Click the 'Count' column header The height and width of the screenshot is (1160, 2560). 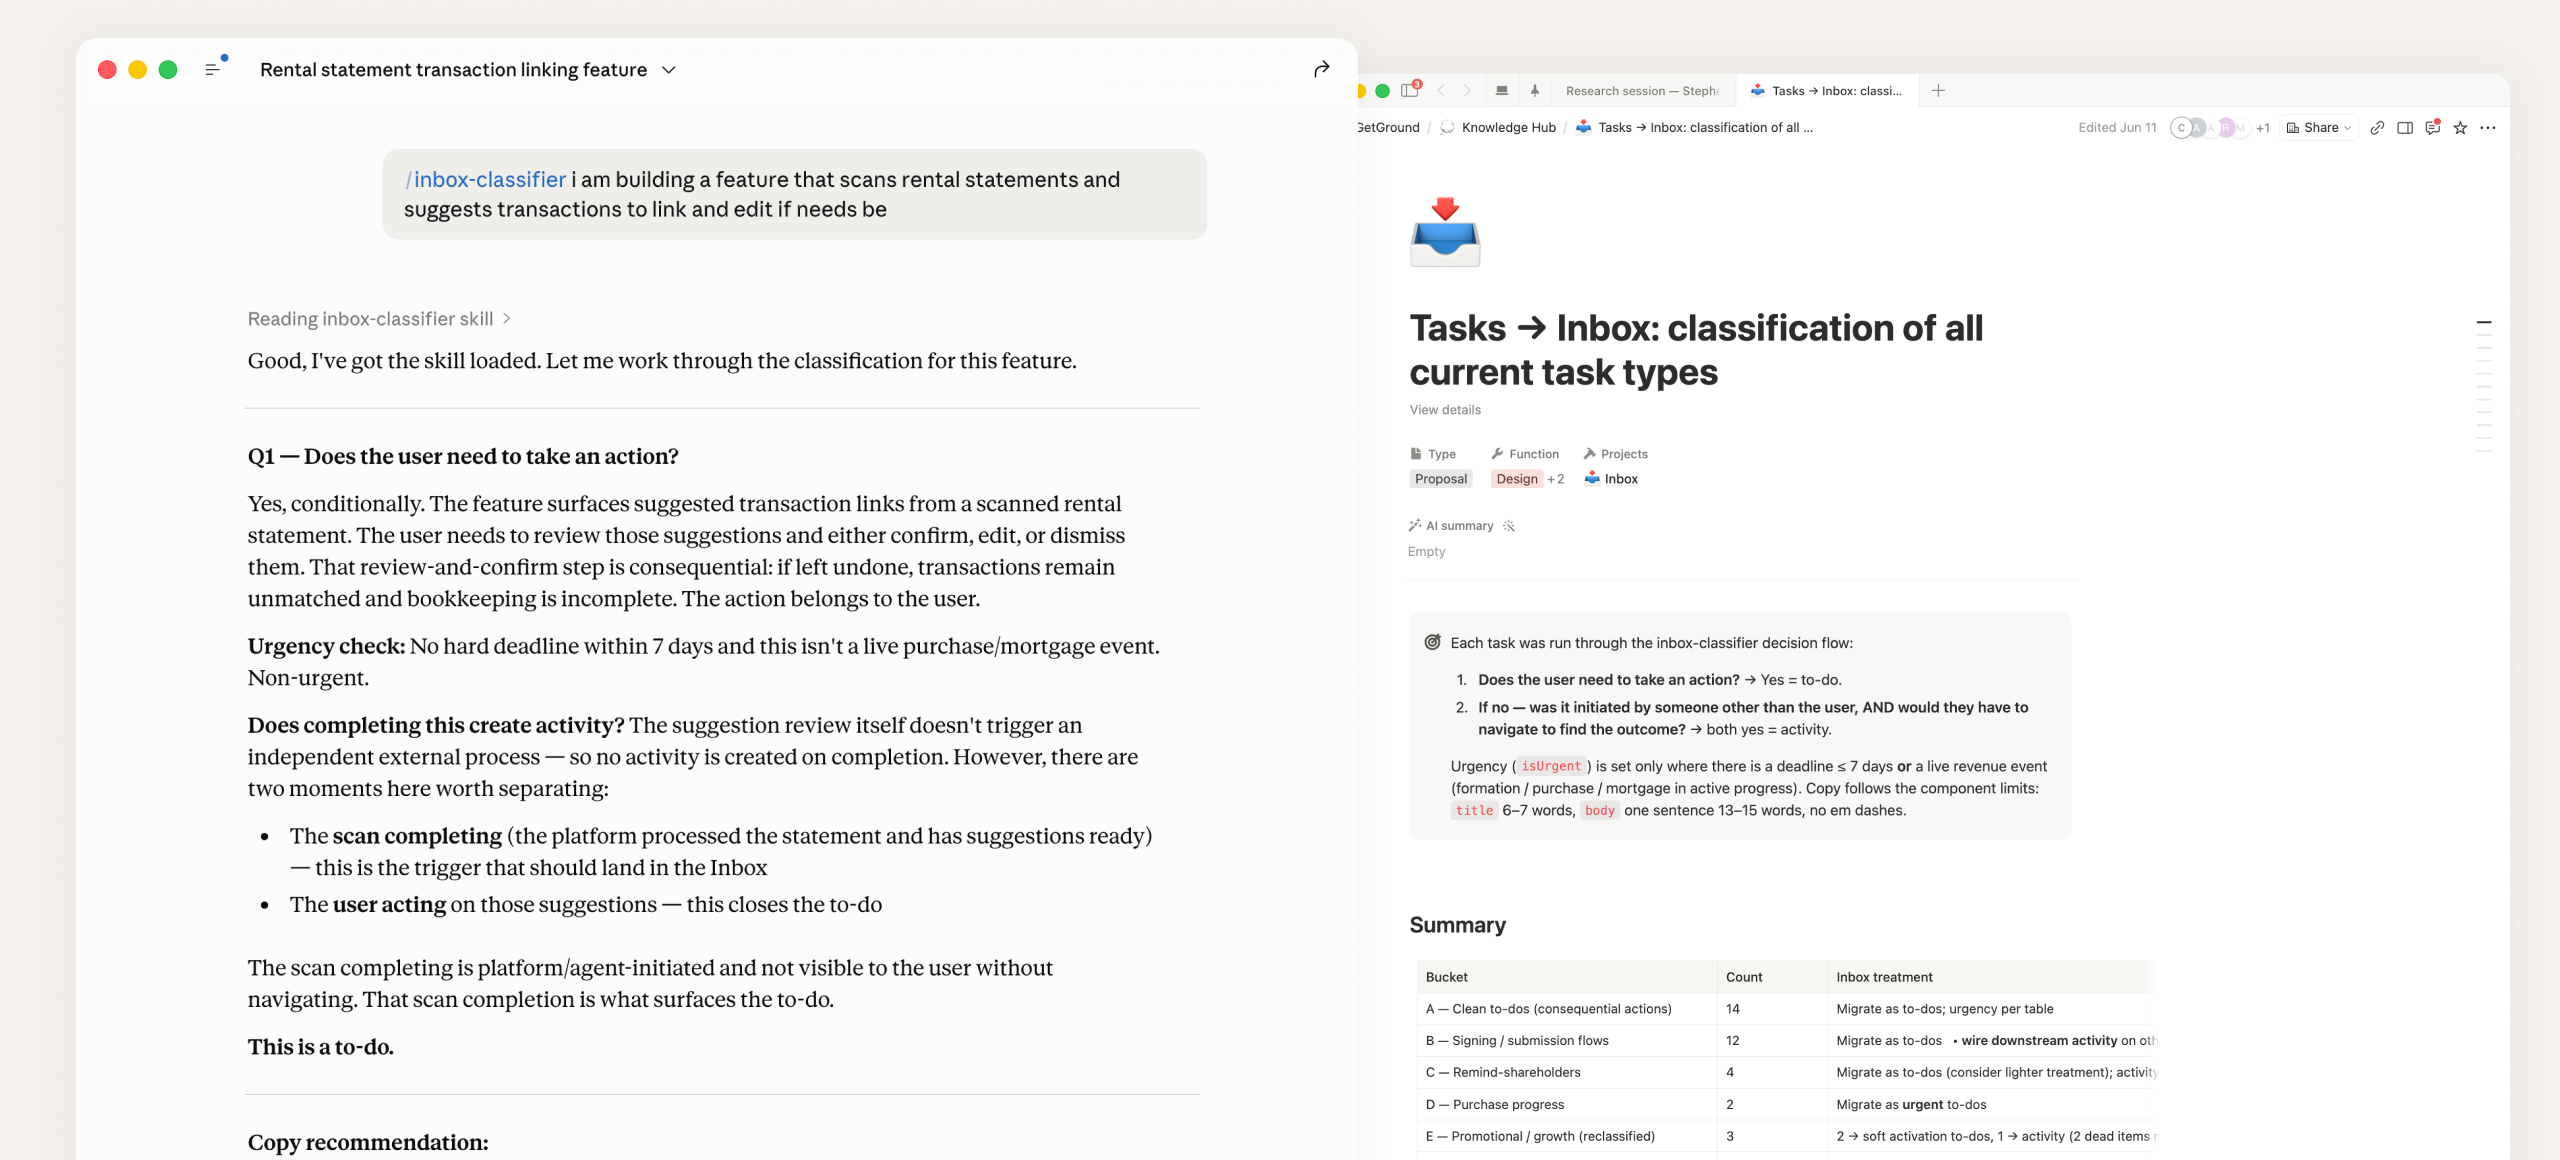(1772, 977)
